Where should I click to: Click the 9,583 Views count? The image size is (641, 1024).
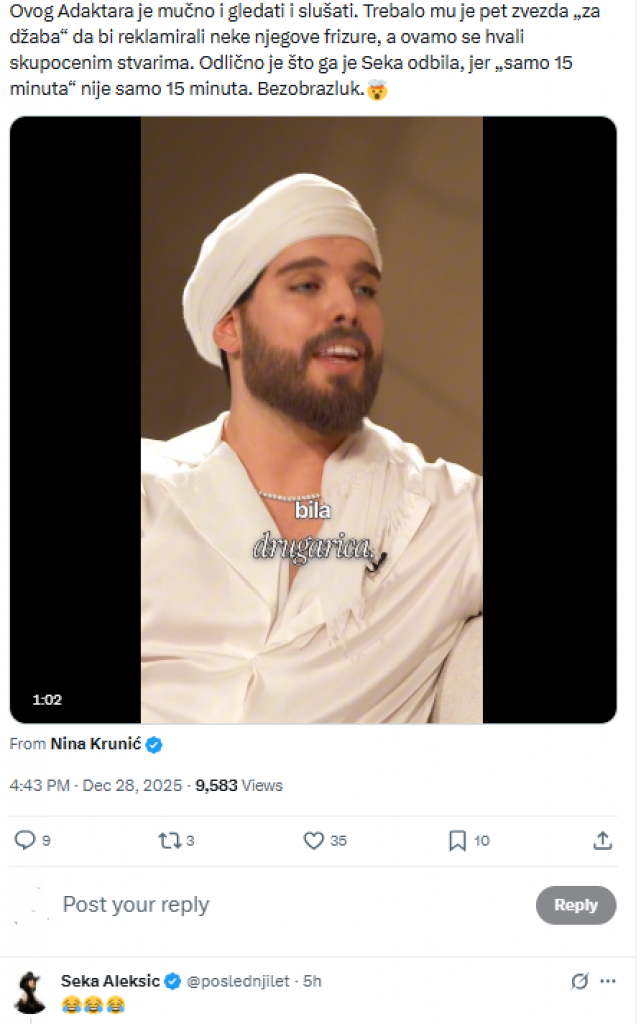click(239, 786)
